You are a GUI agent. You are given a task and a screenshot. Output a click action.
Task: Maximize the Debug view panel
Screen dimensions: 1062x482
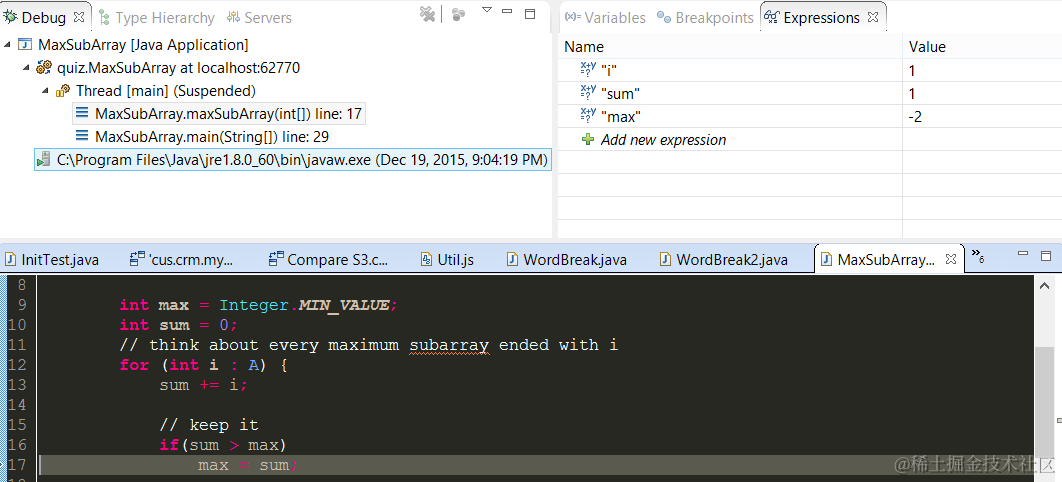point(530,14)
